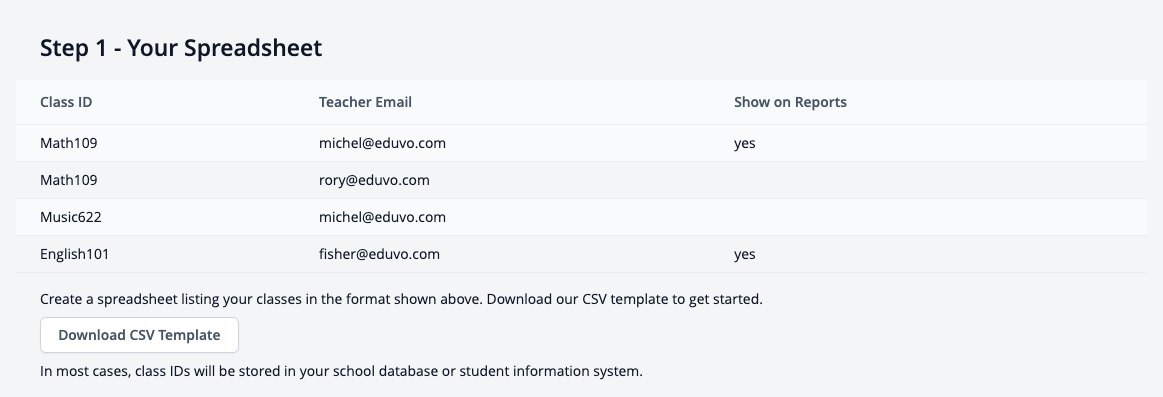Click the note about school database class IDs
The image size is (1163, 397).
[x=341, y=371]
